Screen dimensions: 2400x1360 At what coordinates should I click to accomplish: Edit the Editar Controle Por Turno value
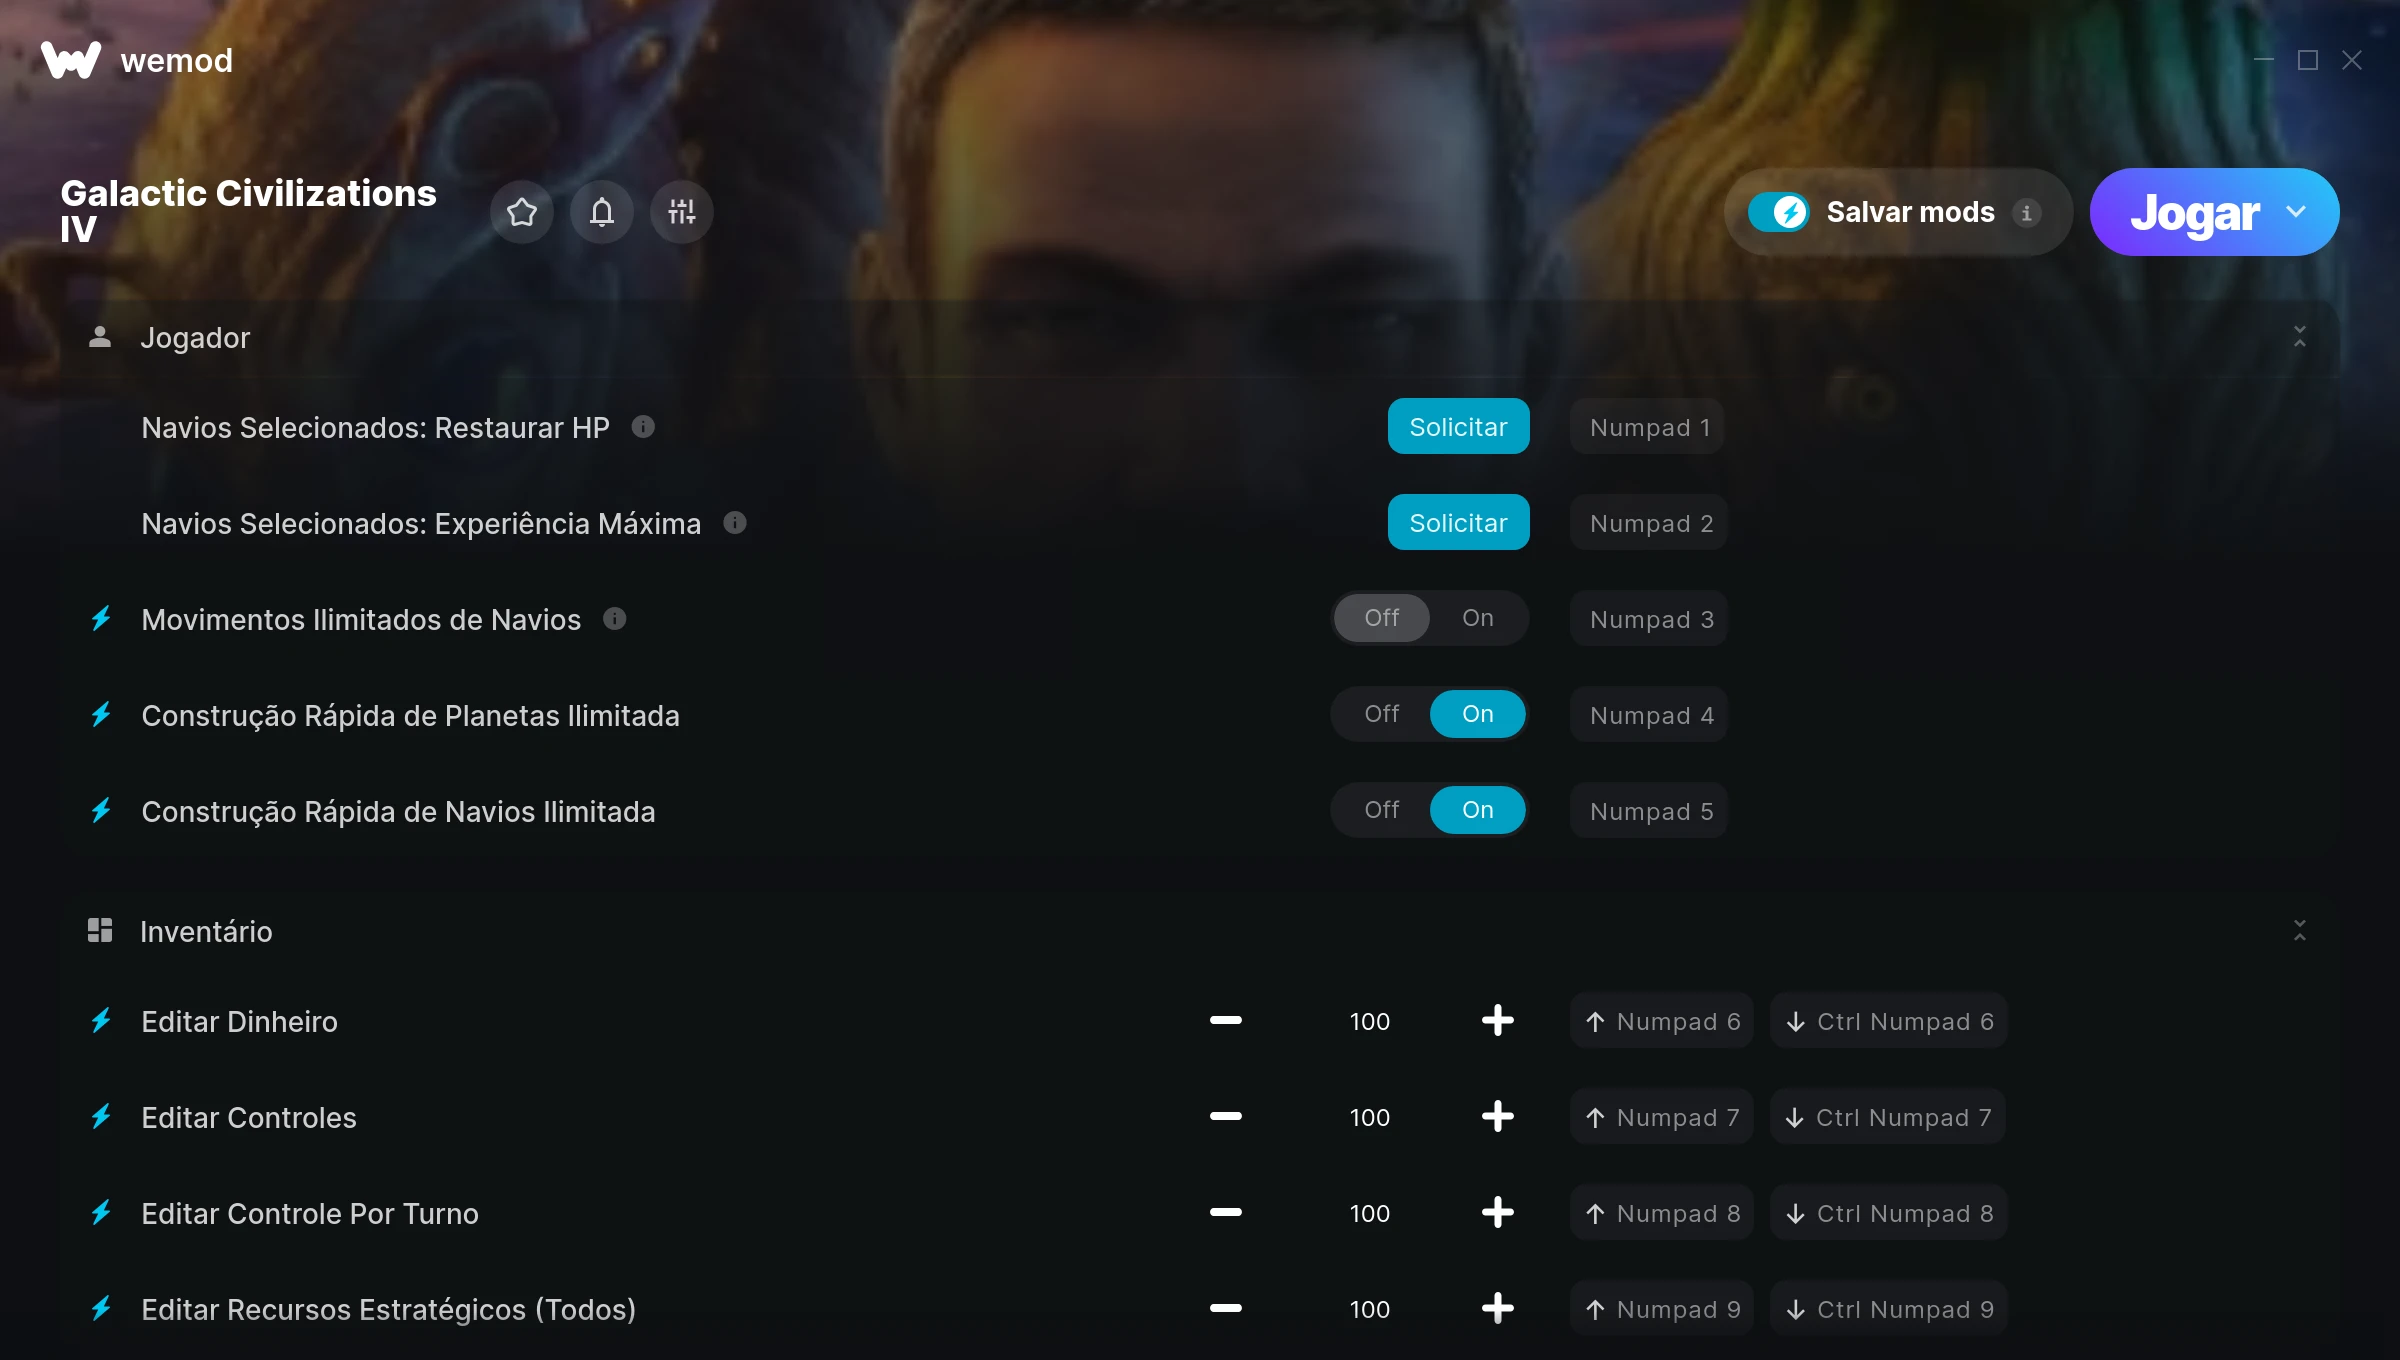[1369, 1213]
